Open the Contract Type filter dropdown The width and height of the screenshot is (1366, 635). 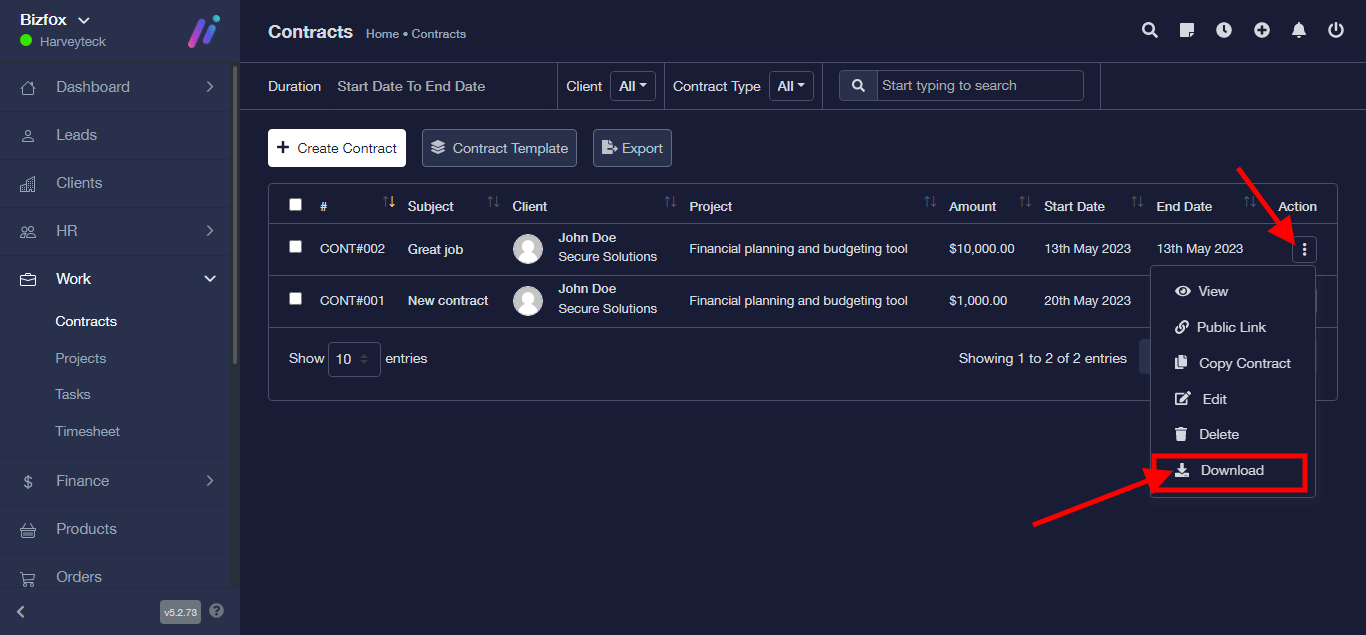791,86
